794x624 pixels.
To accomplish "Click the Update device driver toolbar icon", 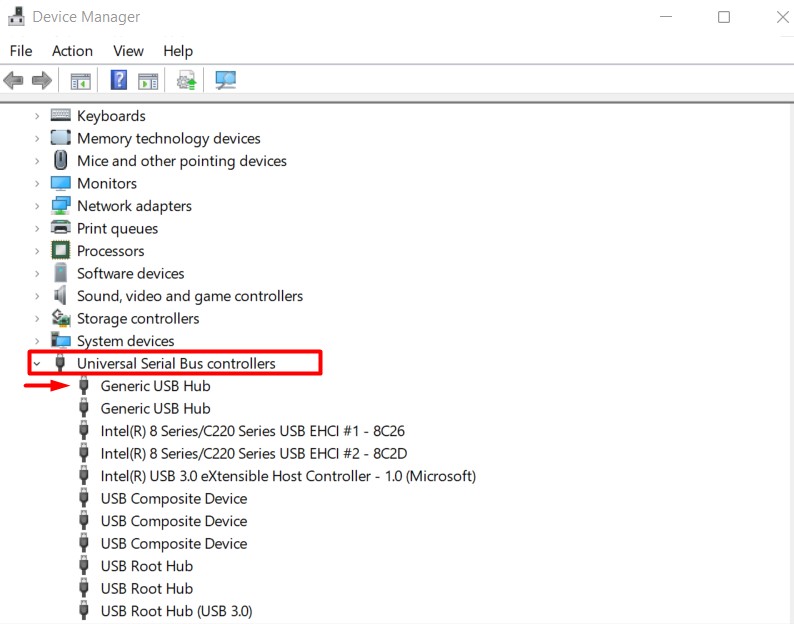I will click(x=186, y=80).
